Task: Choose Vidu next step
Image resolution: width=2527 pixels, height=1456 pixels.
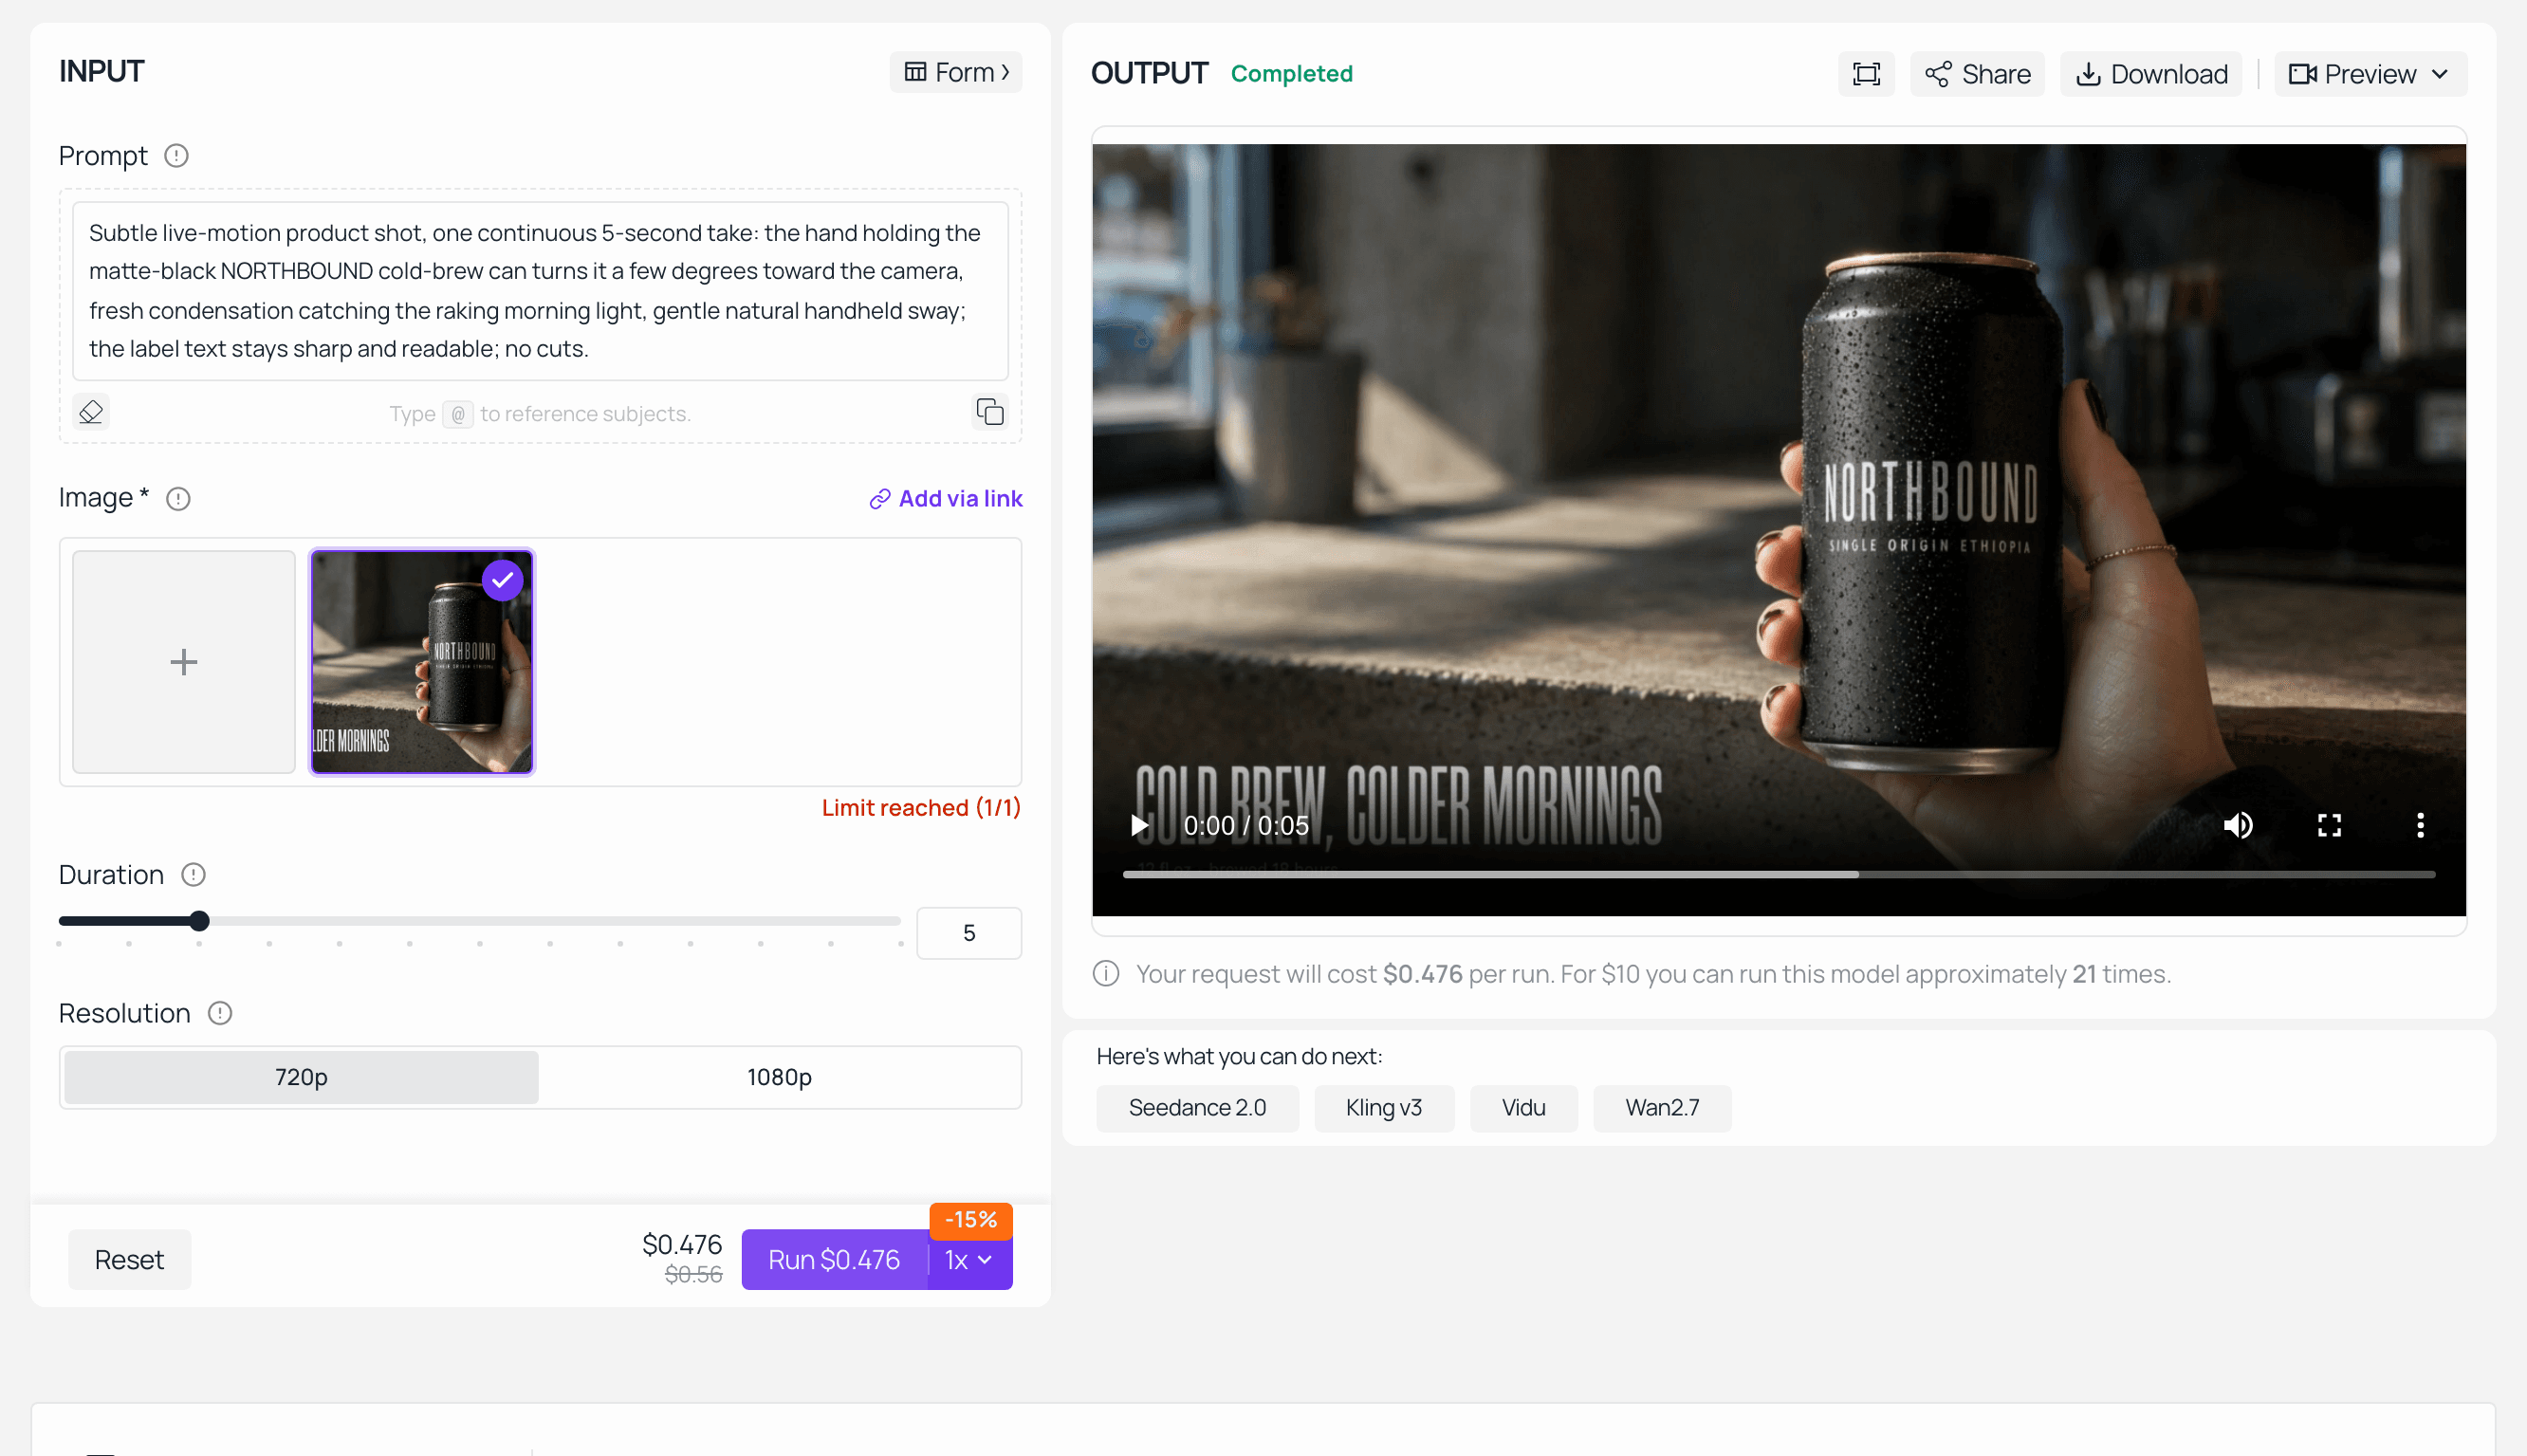Action: [1523, 1108]
